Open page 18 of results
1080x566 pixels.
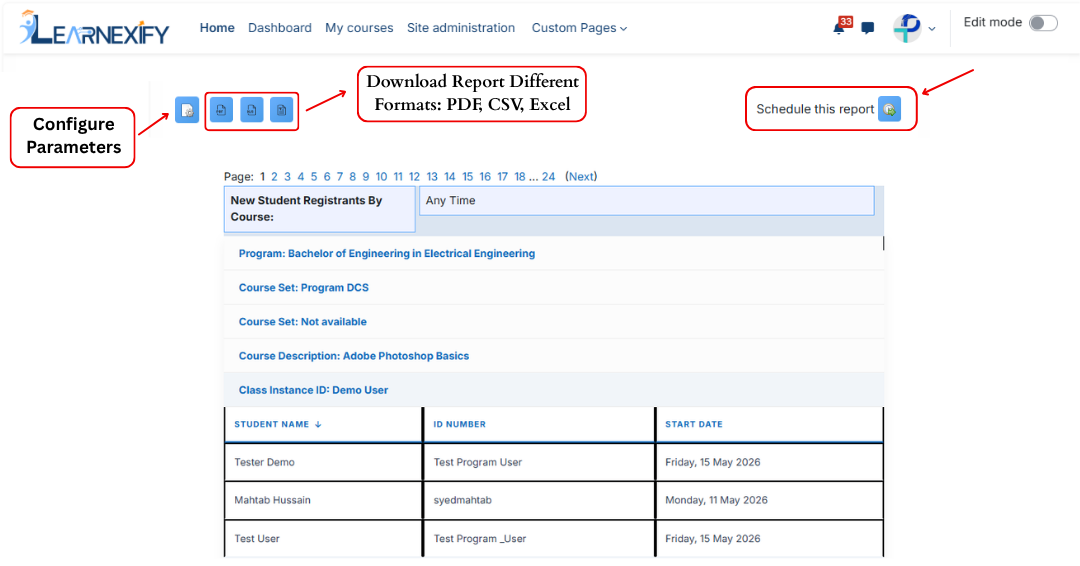(x=520, y=177)
